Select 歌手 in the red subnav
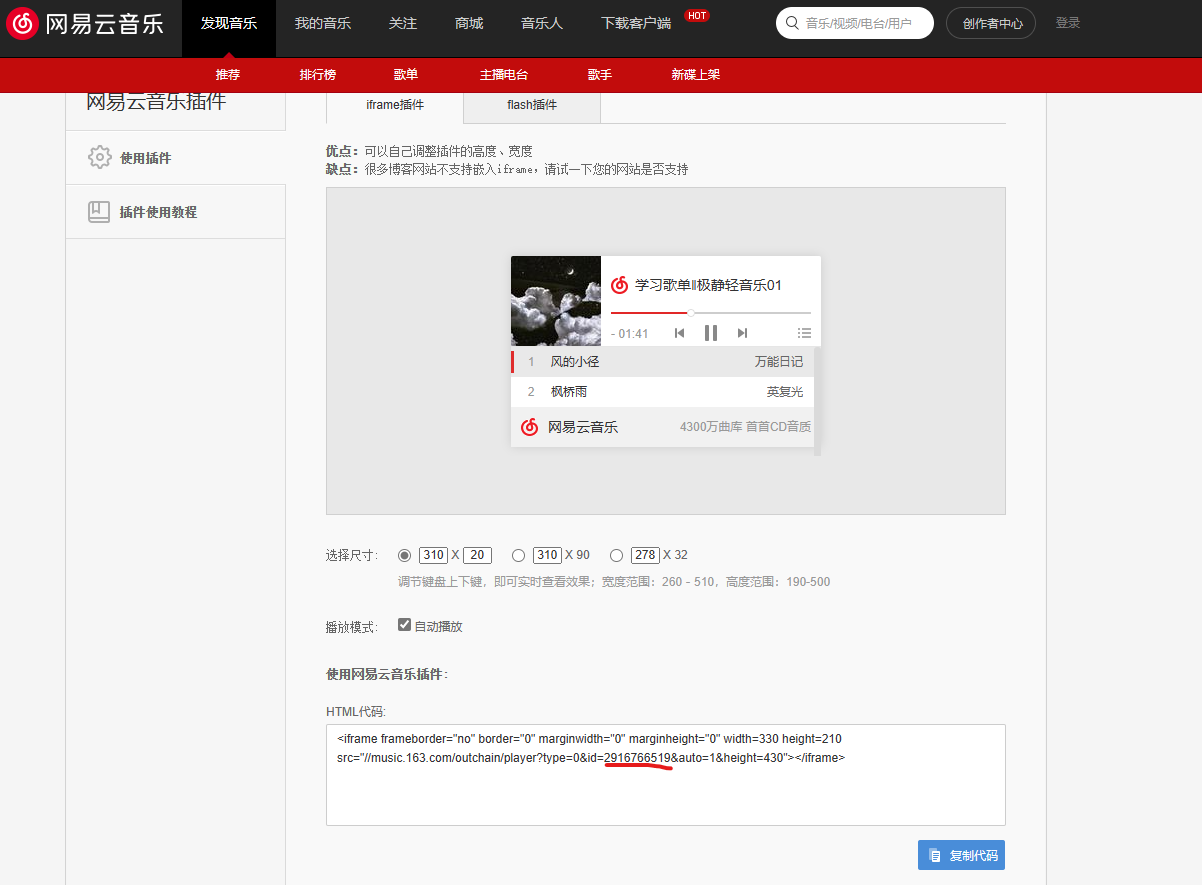The image size is (1202, 885). pyautogui.click(x=600, y=75)
